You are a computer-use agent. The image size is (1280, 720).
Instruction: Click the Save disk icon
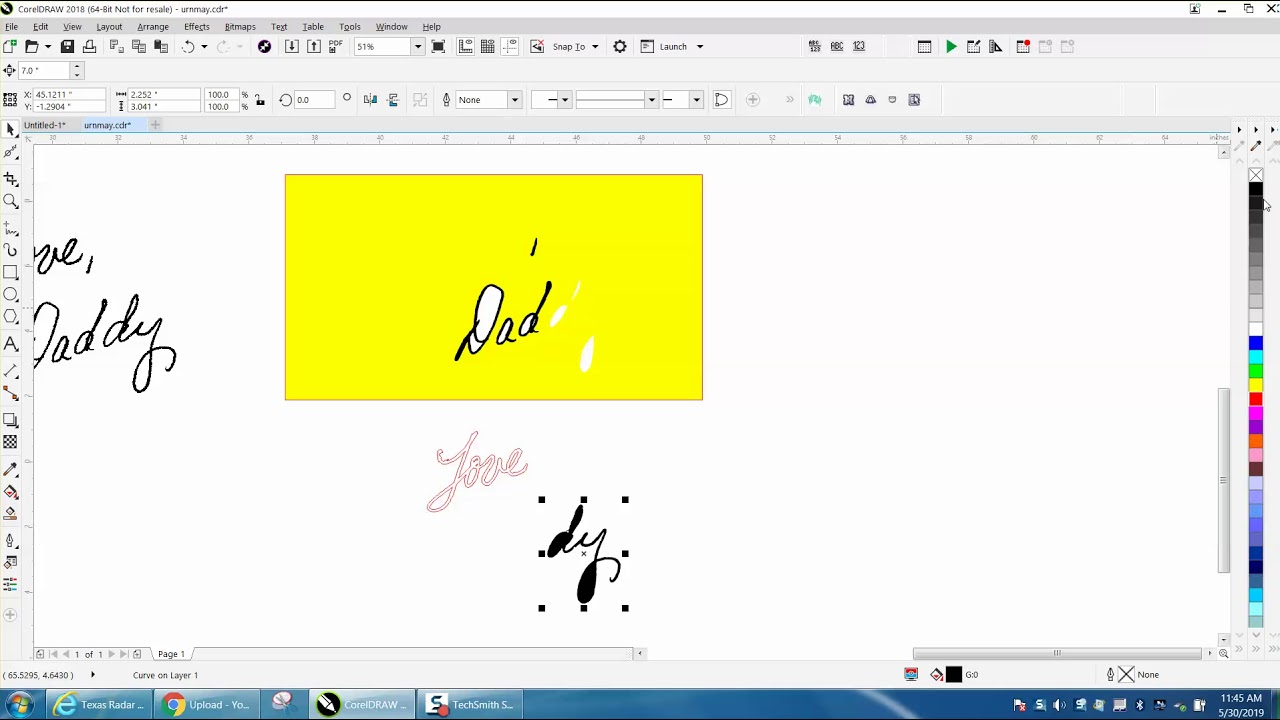[67, 46]
